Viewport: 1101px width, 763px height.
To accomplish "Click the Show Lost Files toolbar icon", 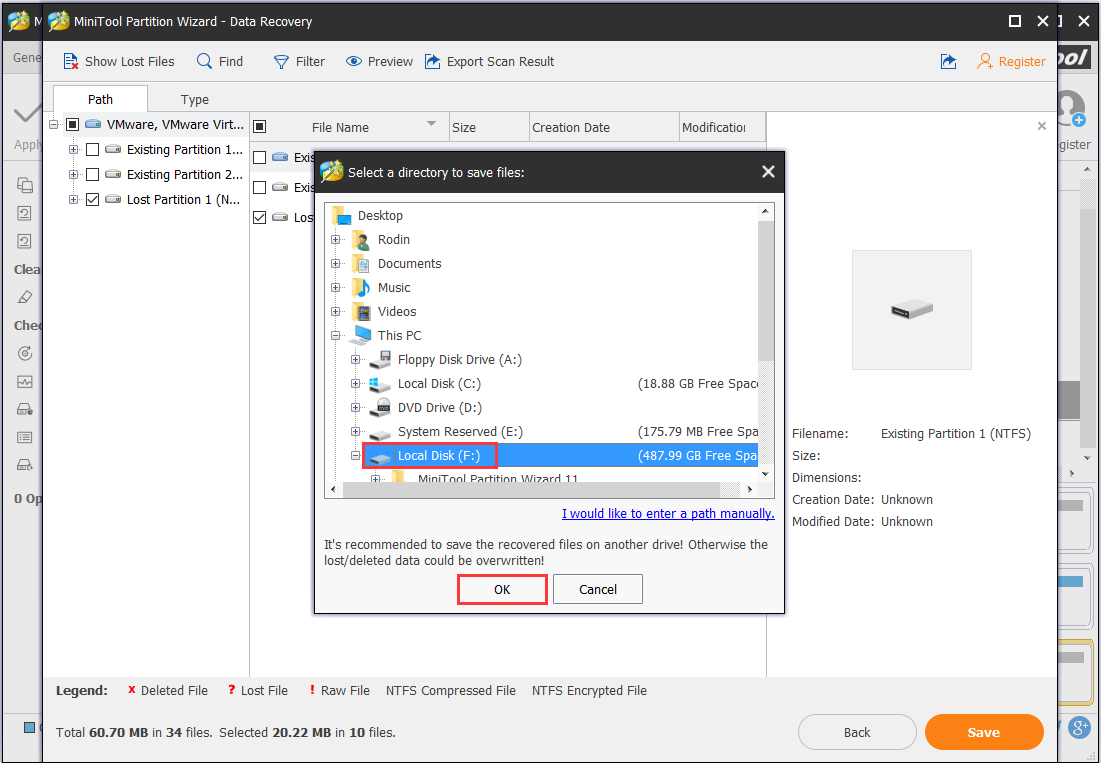I will point(71,62).
